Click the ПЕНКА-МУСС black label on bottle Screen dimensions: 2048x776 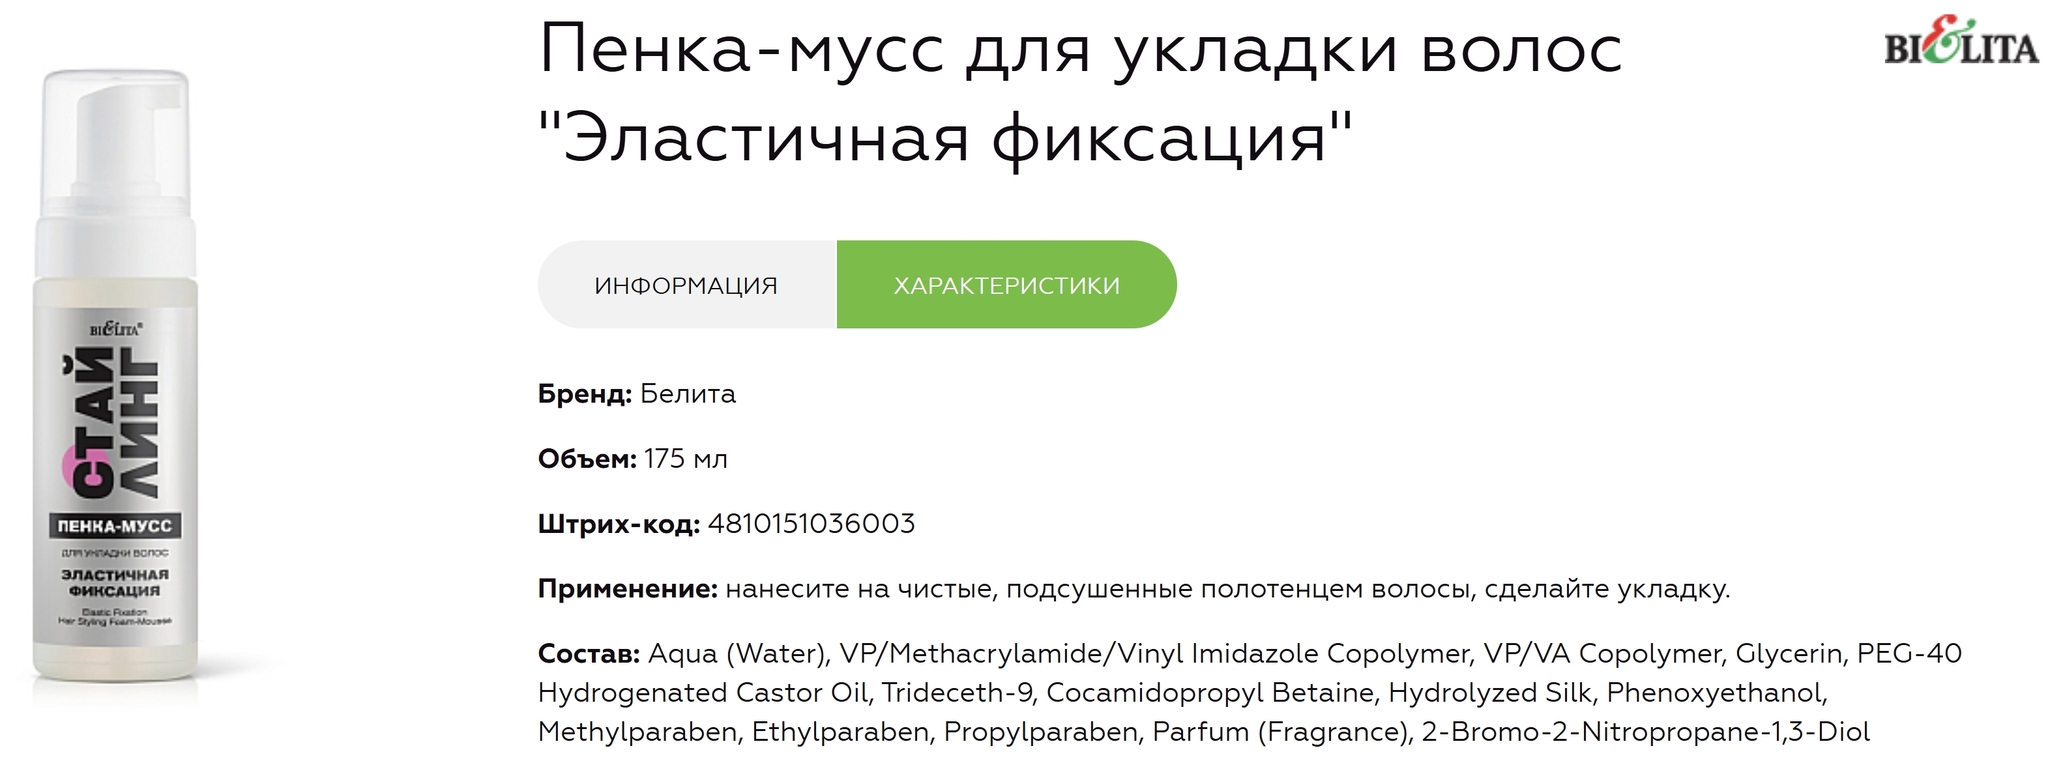115,526
